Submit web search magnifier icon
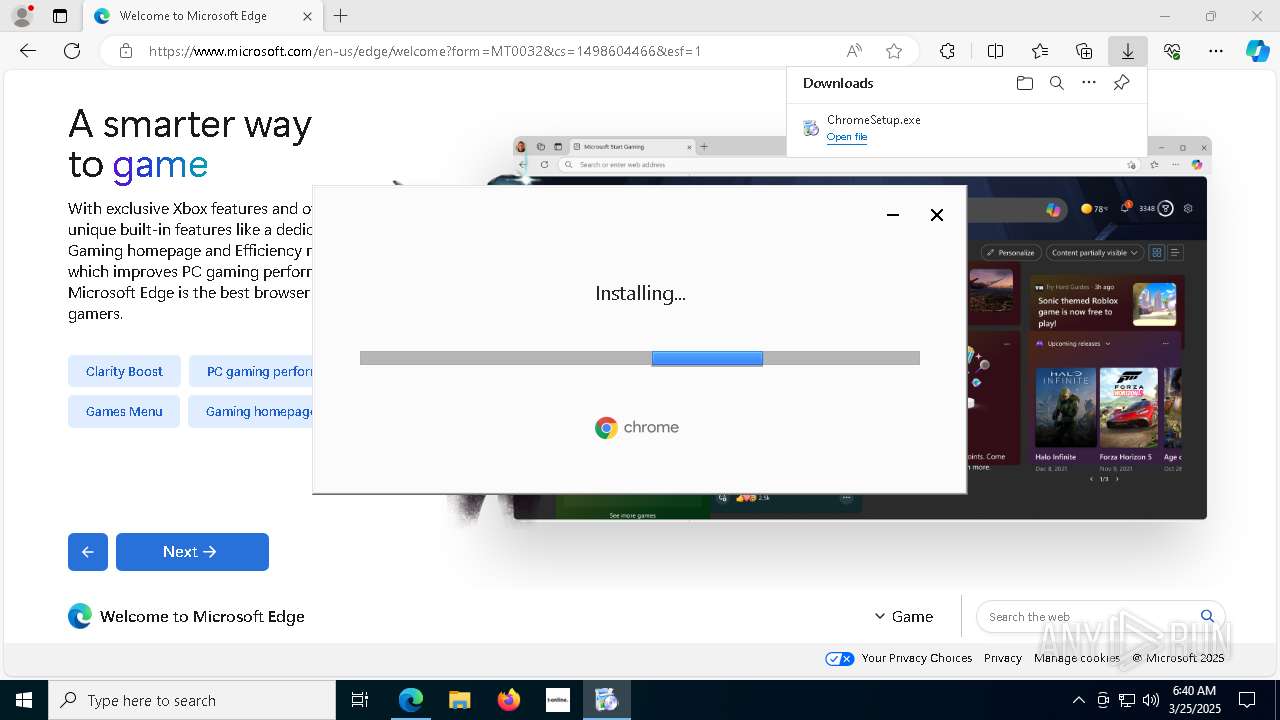Viewport: 1280px width, 720px height. (x=1207, y=616)
